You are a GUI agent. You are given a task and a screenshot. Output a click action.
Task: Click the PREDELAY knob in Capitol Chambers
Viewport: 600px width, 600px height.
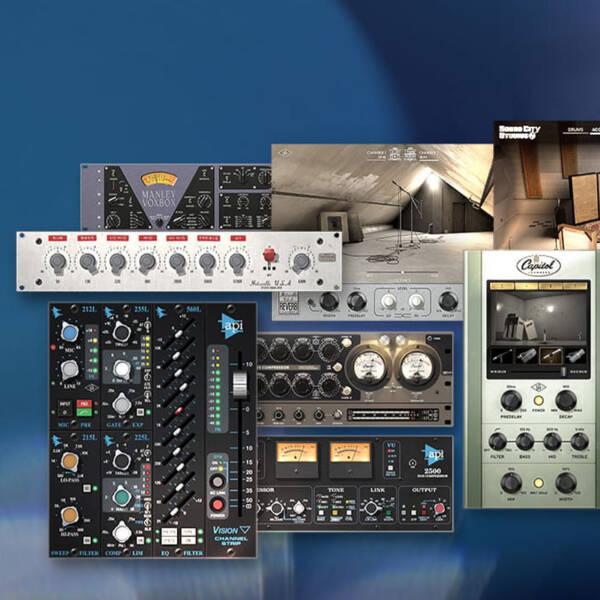511,401
